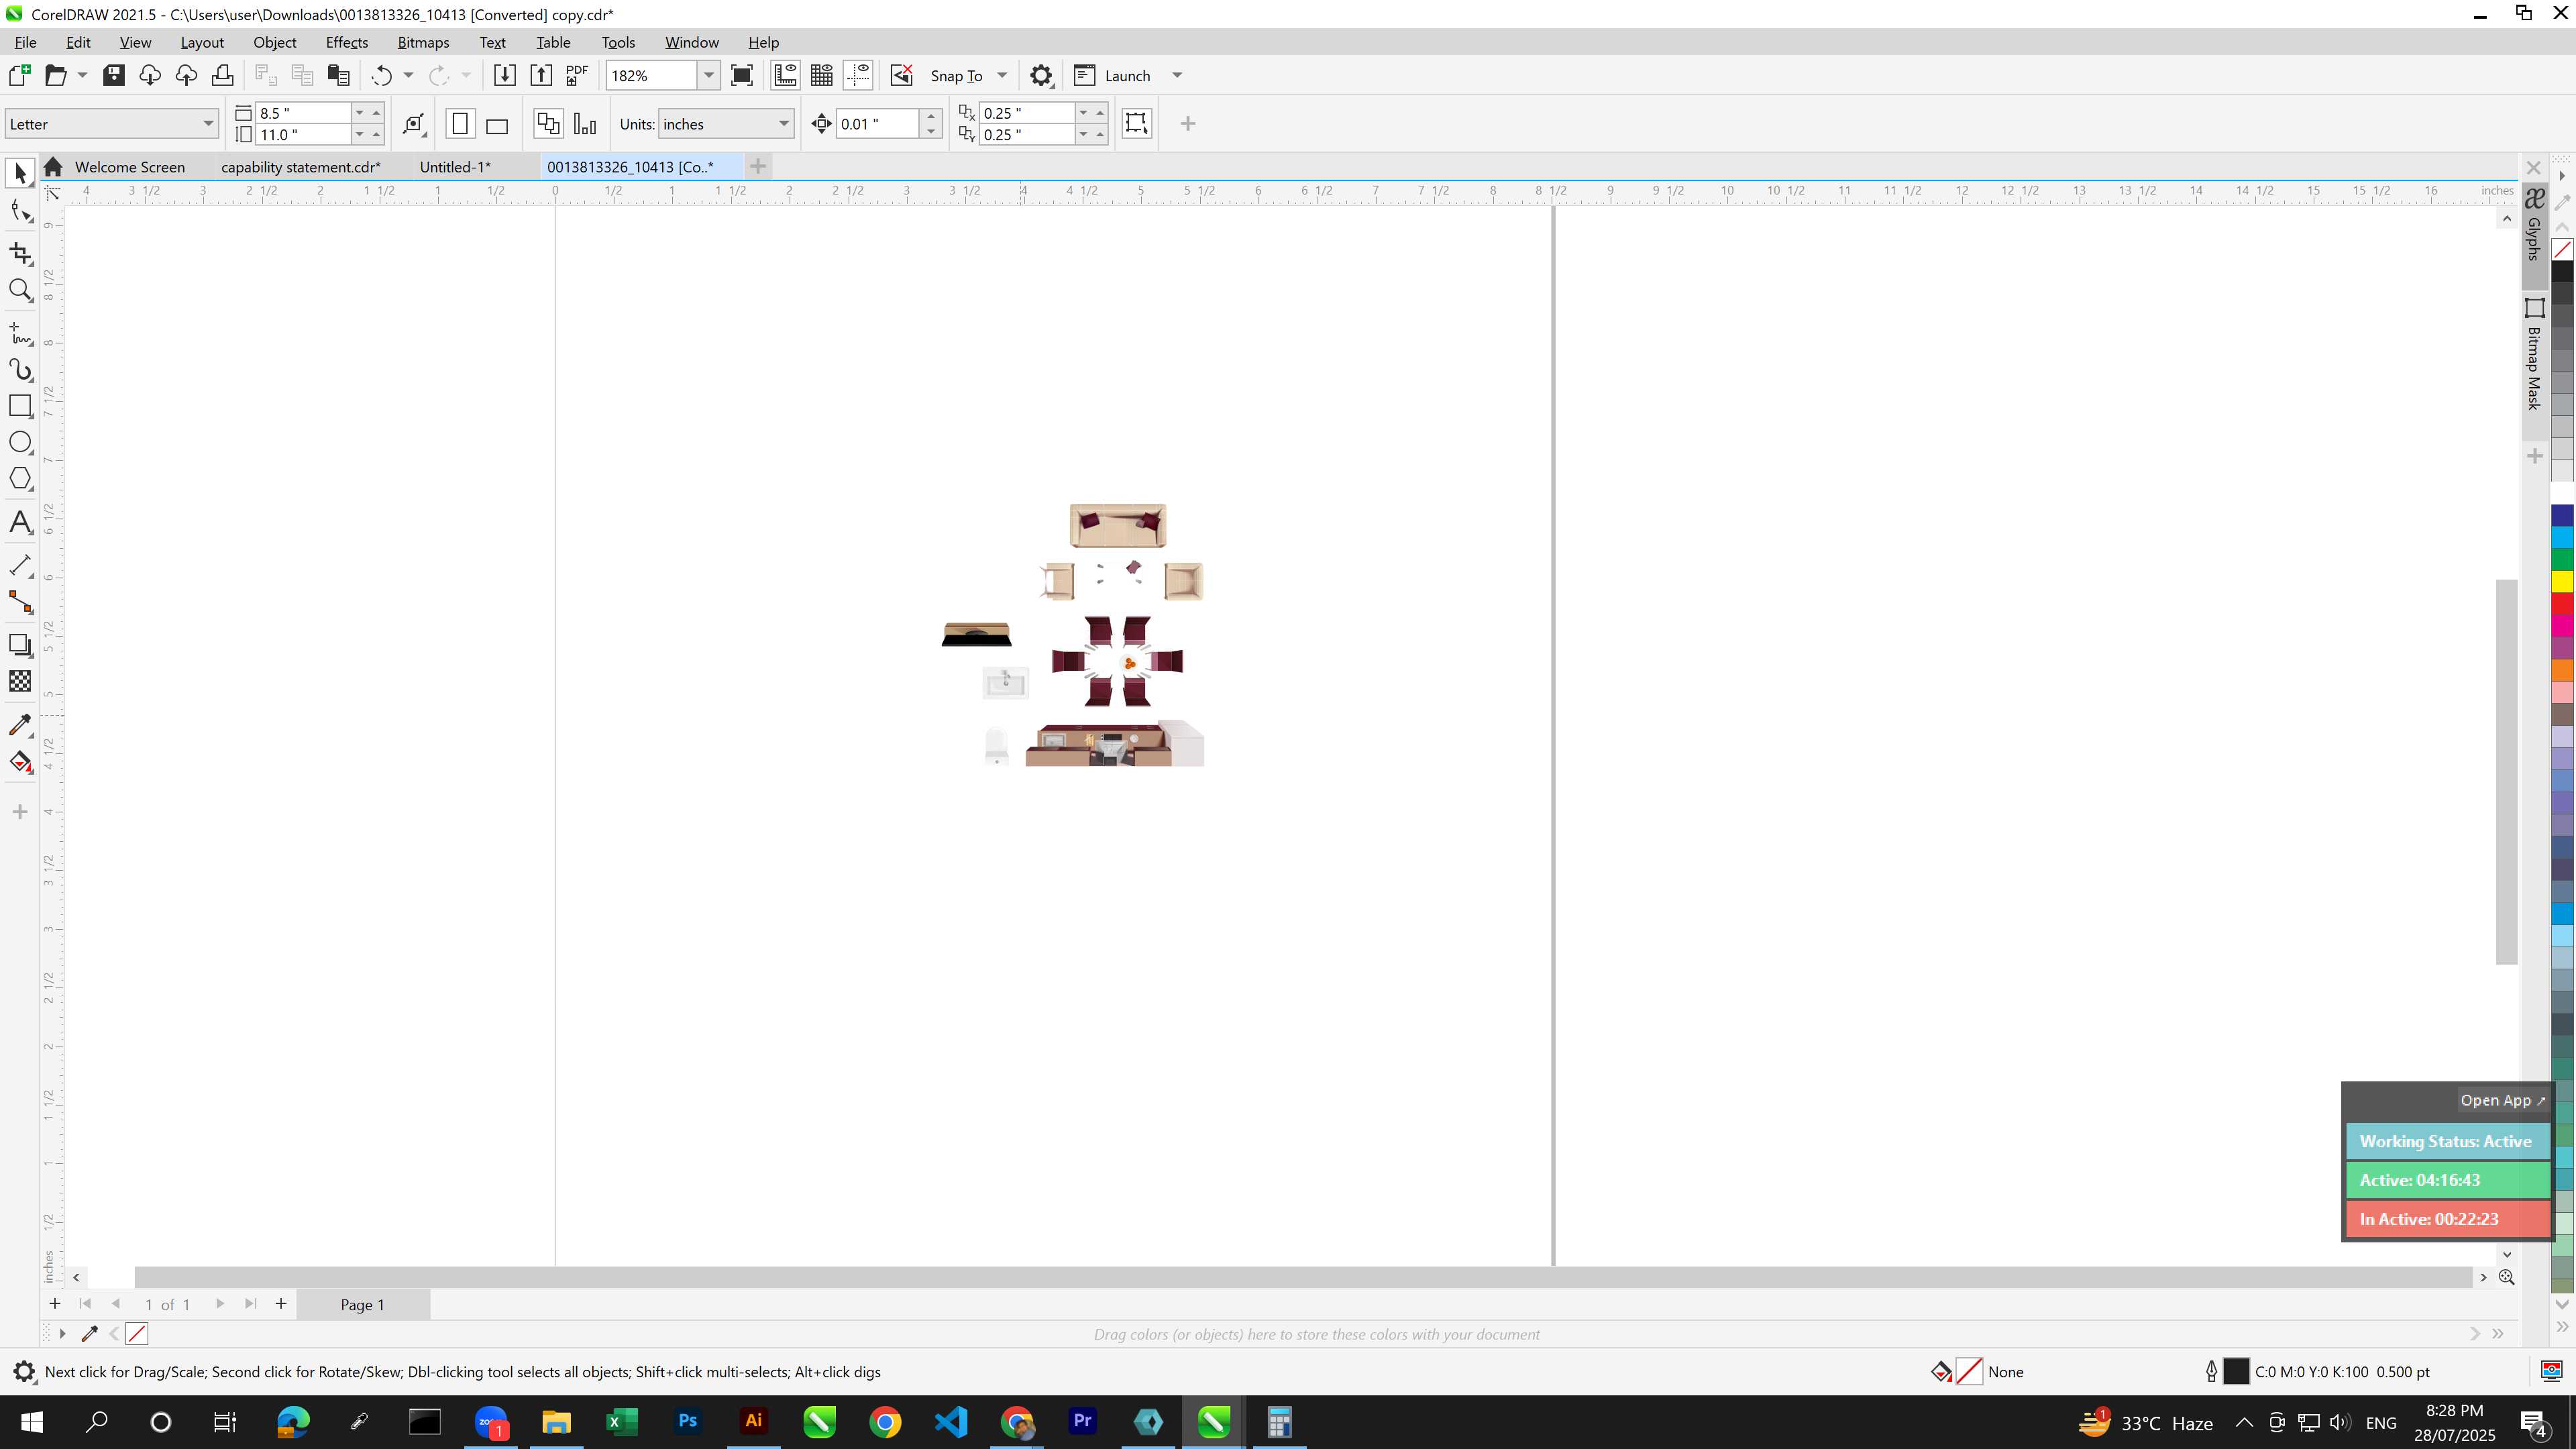Switch to capability statement.cdr tab

pos(300,167)
